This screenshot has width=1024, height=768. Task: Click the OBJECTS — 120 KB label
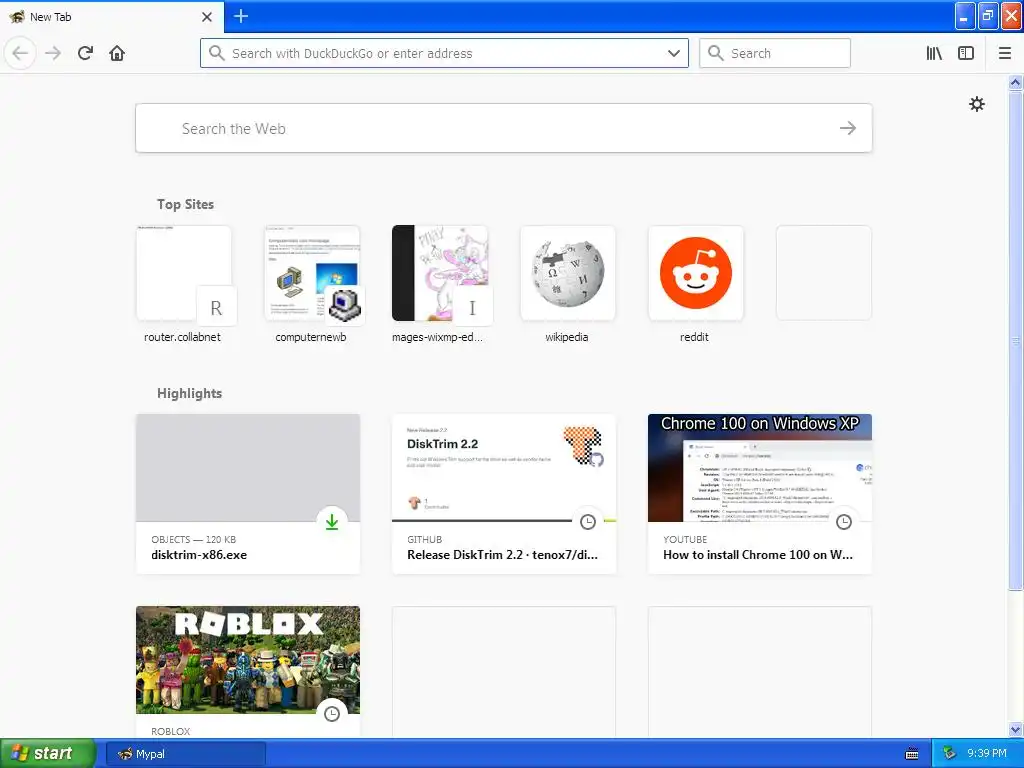[x=193, y=539]
